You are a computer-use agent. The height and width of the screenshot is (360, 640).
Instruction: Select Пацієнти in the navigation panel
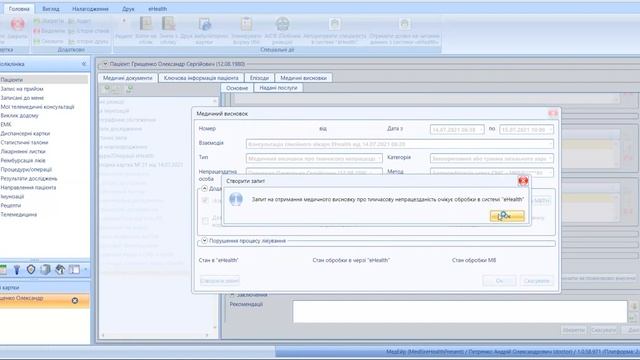tap(44, 80)
